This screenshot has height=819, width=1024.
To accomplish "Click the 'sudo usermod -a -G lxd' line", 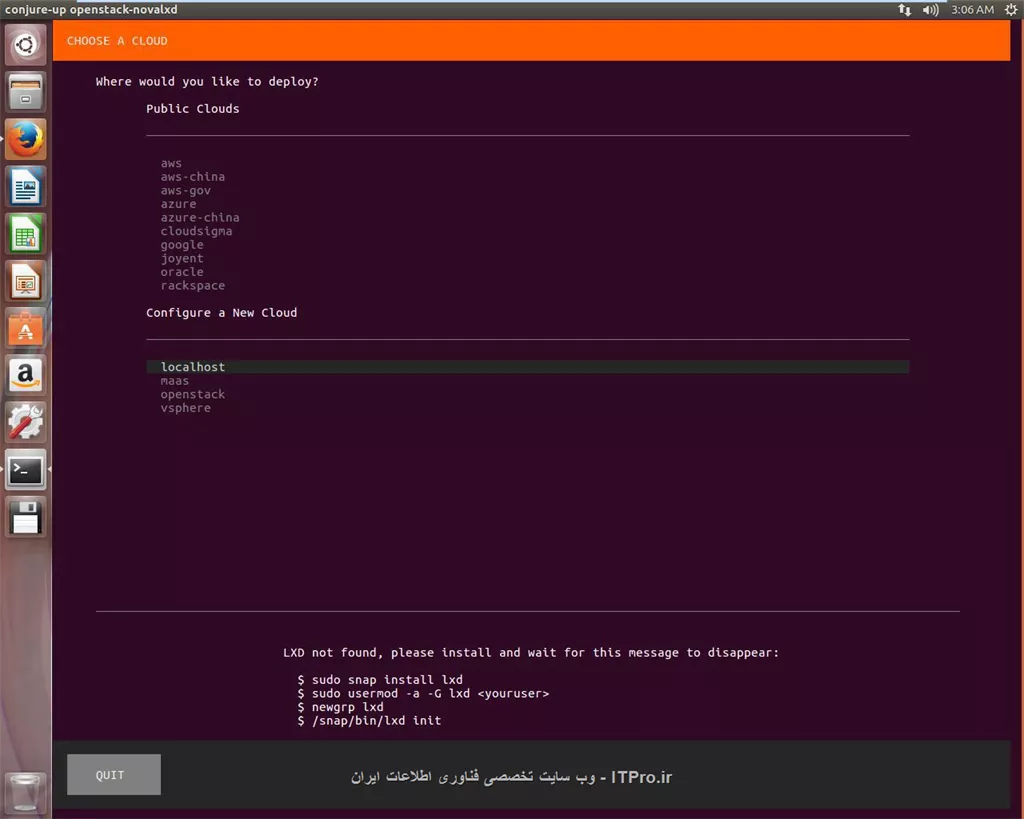I will click(x=423, y=694).
